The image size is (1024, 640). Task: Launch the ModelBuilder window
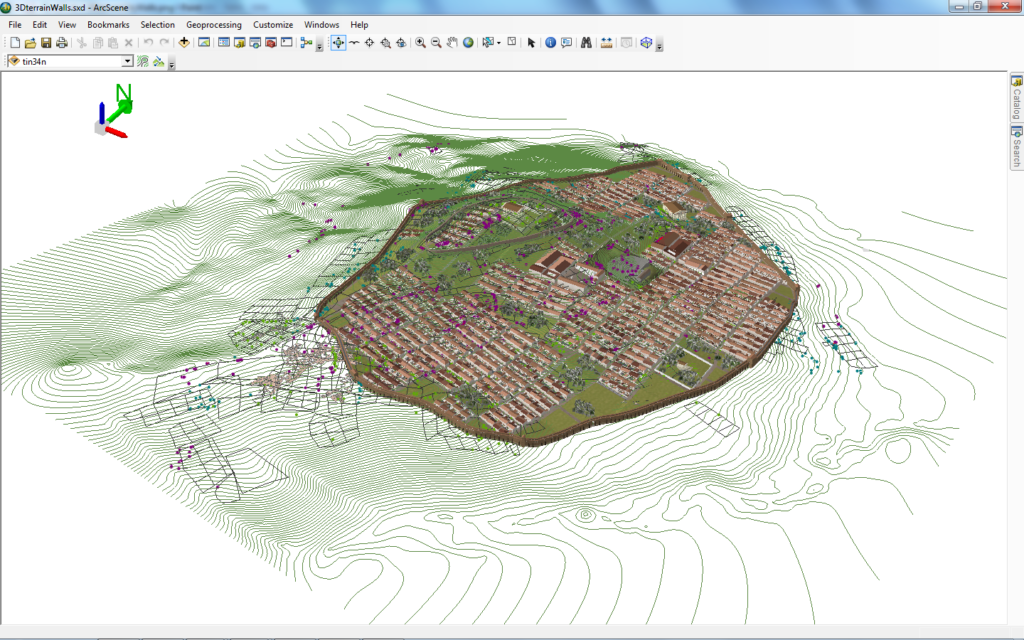pyautogui.click(x=306, y=43)
